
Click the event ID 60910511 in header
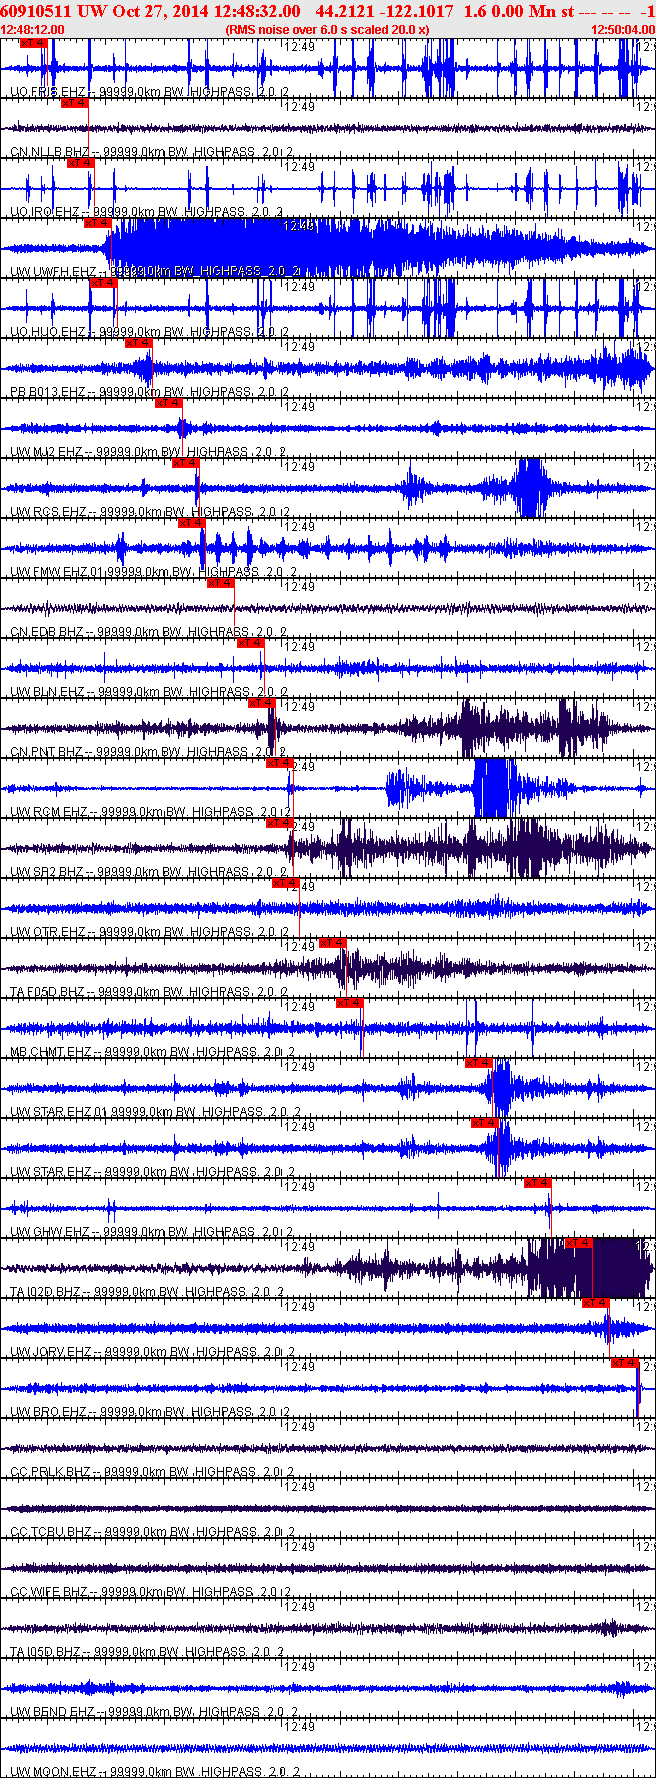(35, 11)
